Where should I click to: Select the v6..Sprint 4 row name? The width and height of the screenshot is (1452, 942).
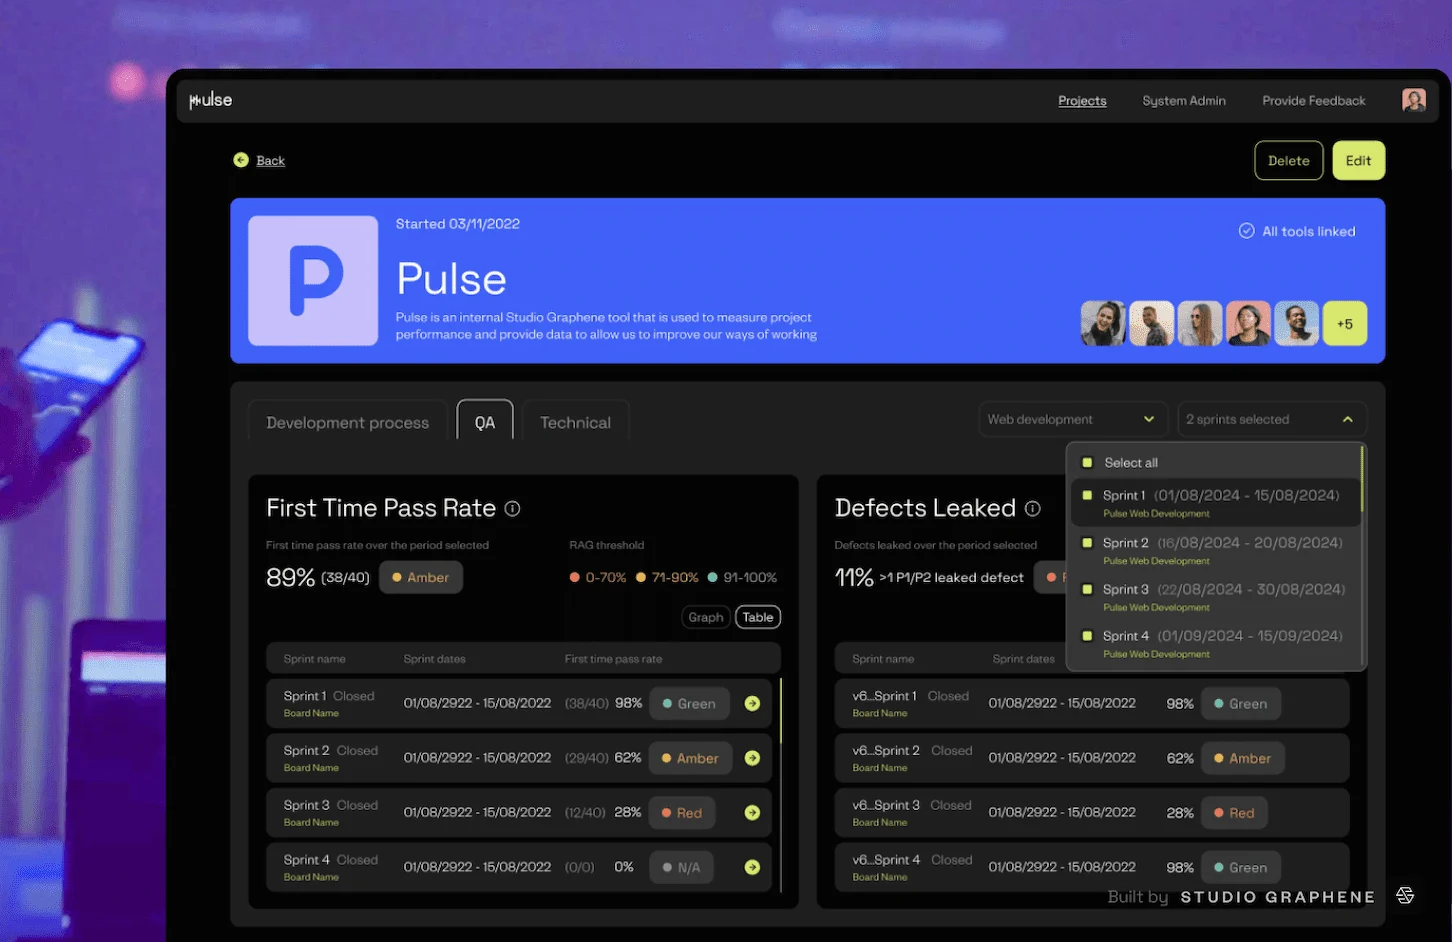click(x=886, y=860)
